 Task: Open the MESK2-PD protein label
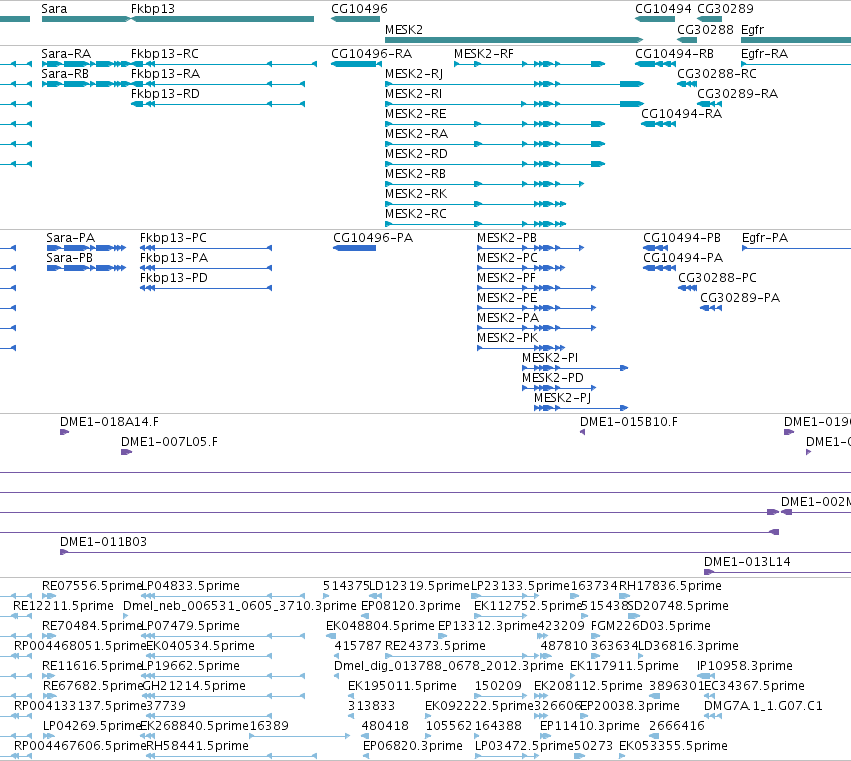pyautogui.click(x=553, y=378)
